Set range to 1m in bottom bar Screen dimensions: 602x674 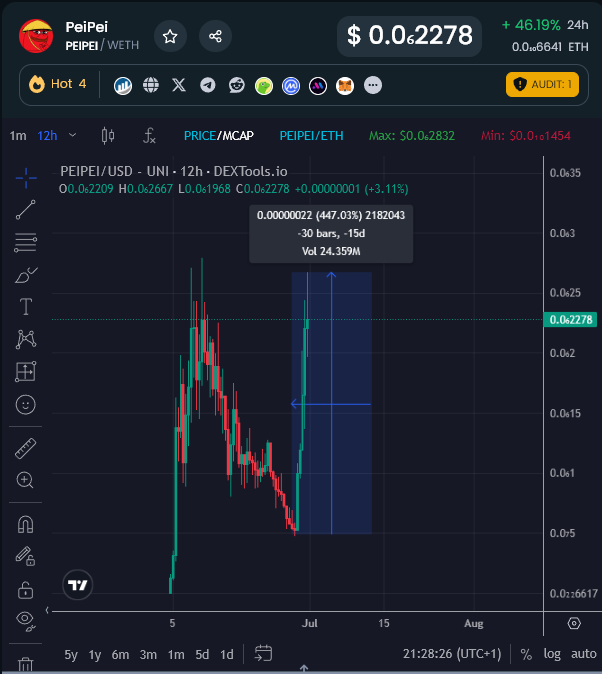176,655
